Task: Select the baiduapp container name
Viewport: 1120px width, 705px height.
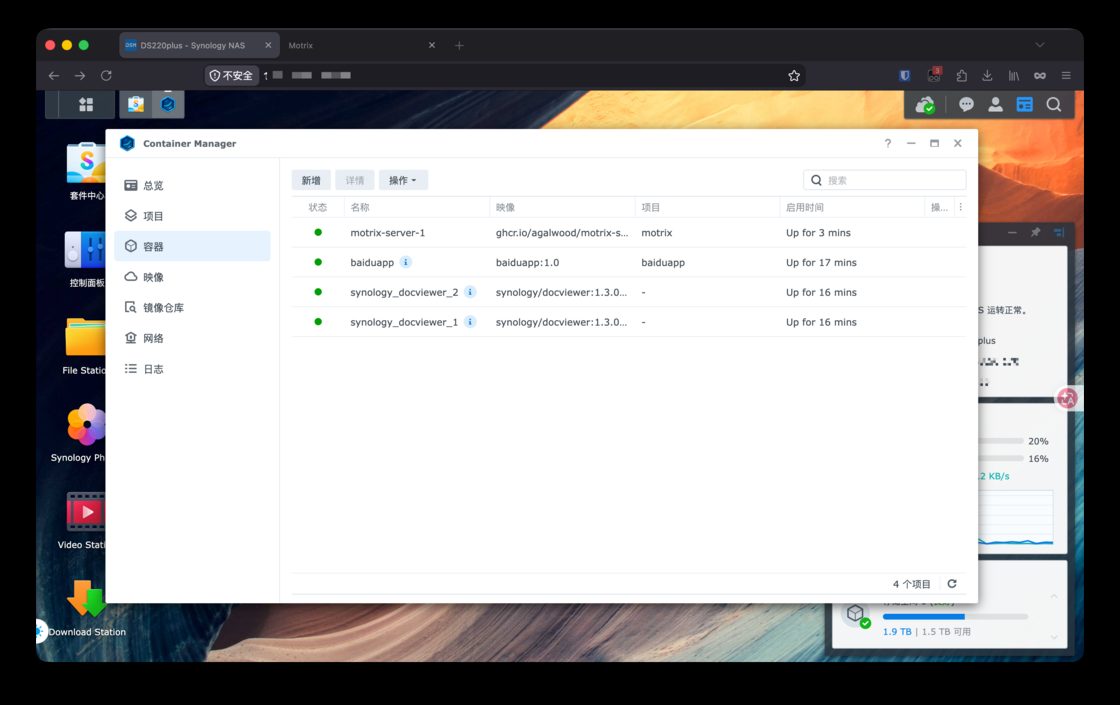Action: pos(372,262)
